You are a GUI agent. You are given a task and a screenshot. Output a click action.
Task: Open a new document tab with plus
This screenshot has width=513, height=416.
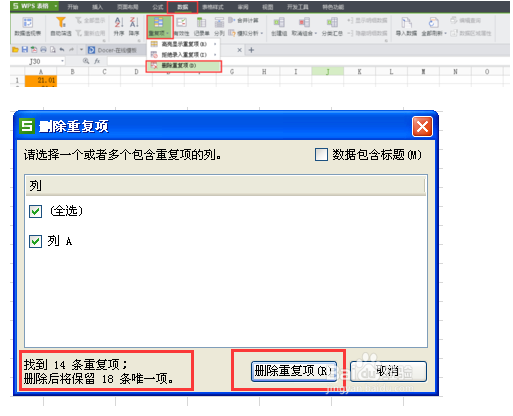[251, 50]
